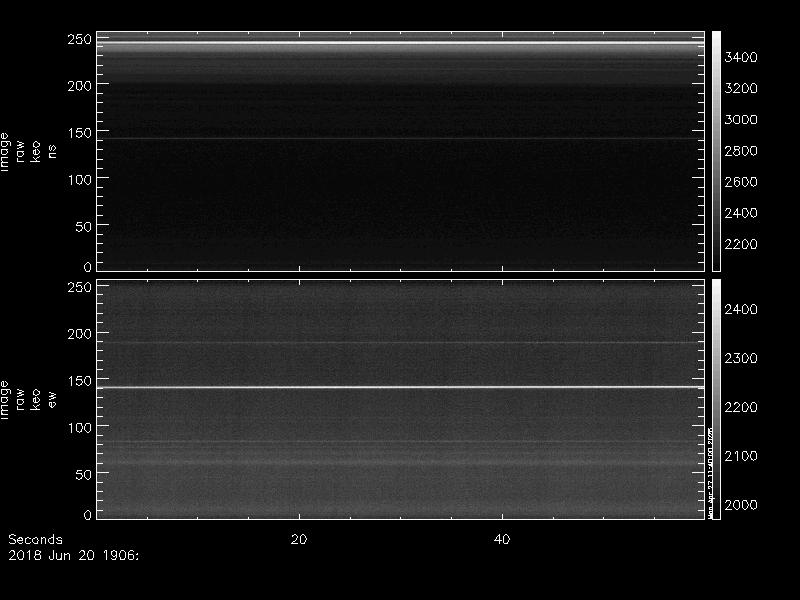The width and height of the screenshot is (800, 600).
Task: Select the '2600' label on the top colorbar
Action: coord(741,182)
